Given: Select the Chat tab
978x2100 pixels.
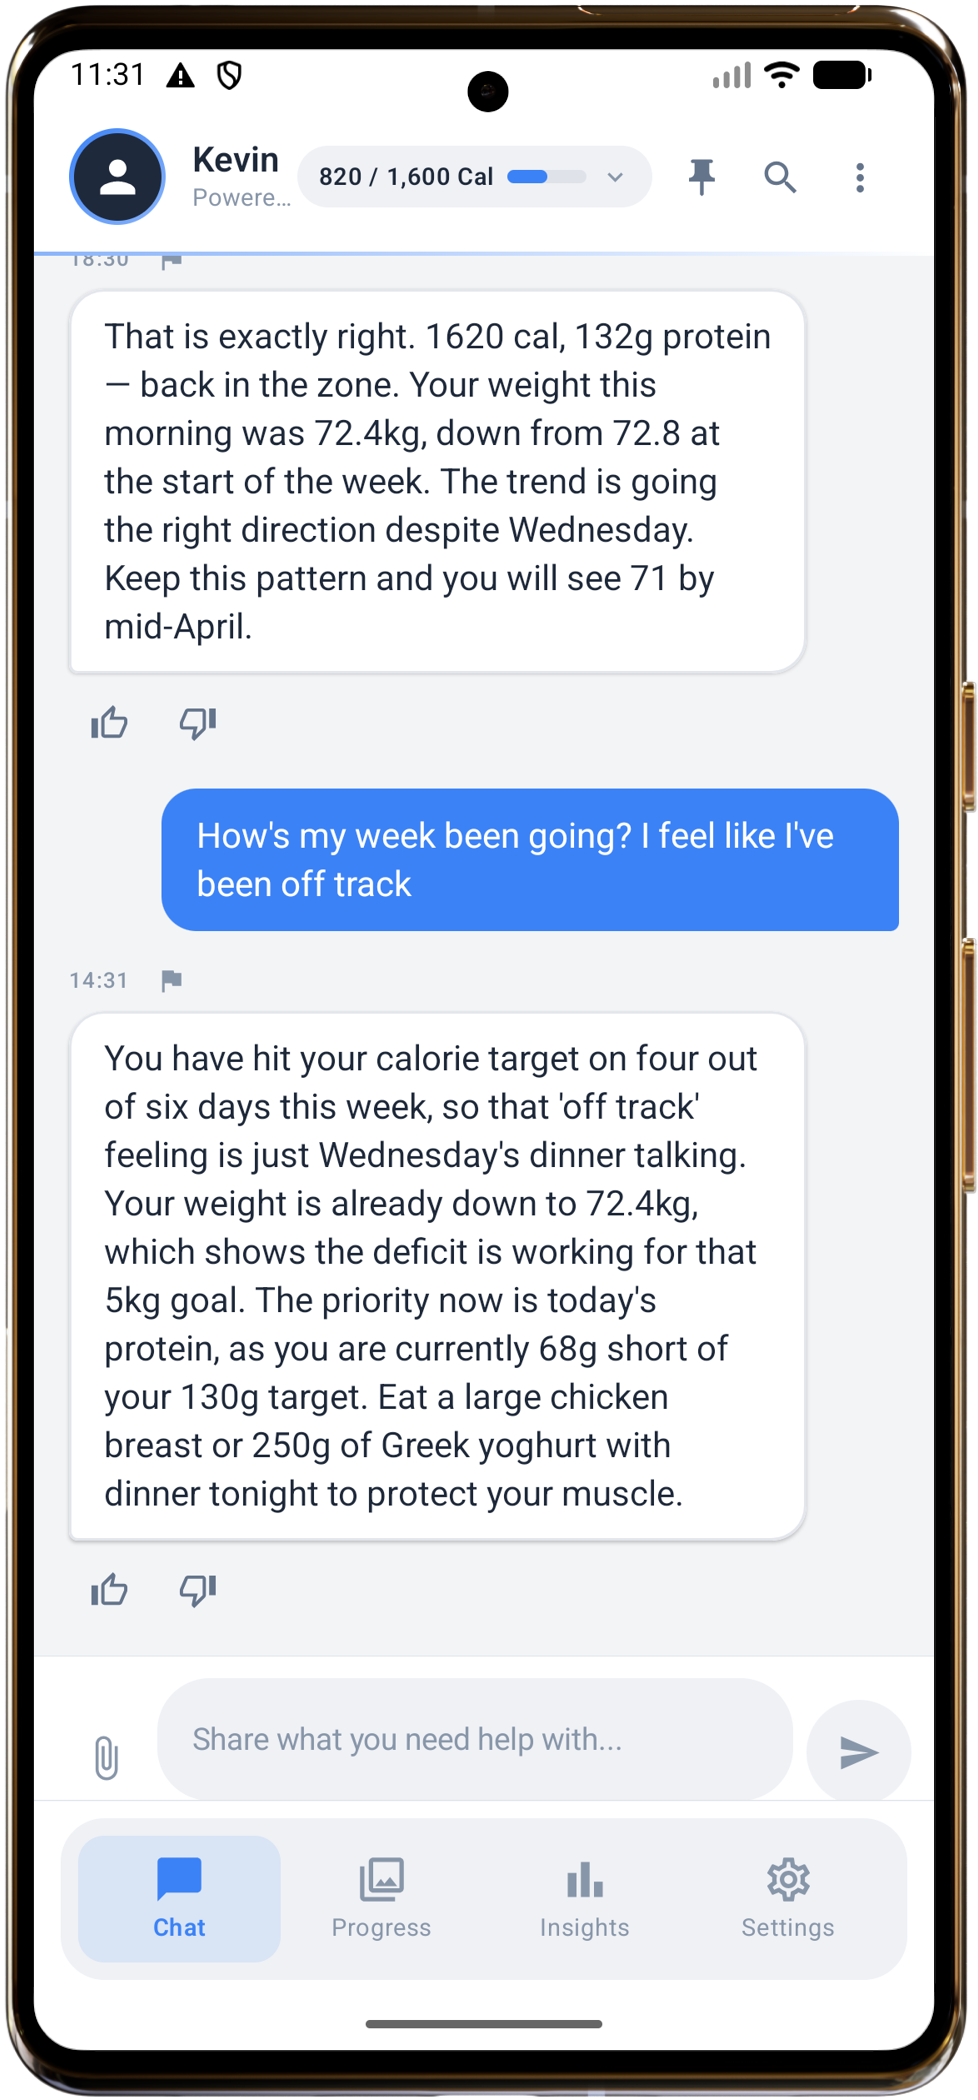Looking at the screenshot, I should point(178,1898).
